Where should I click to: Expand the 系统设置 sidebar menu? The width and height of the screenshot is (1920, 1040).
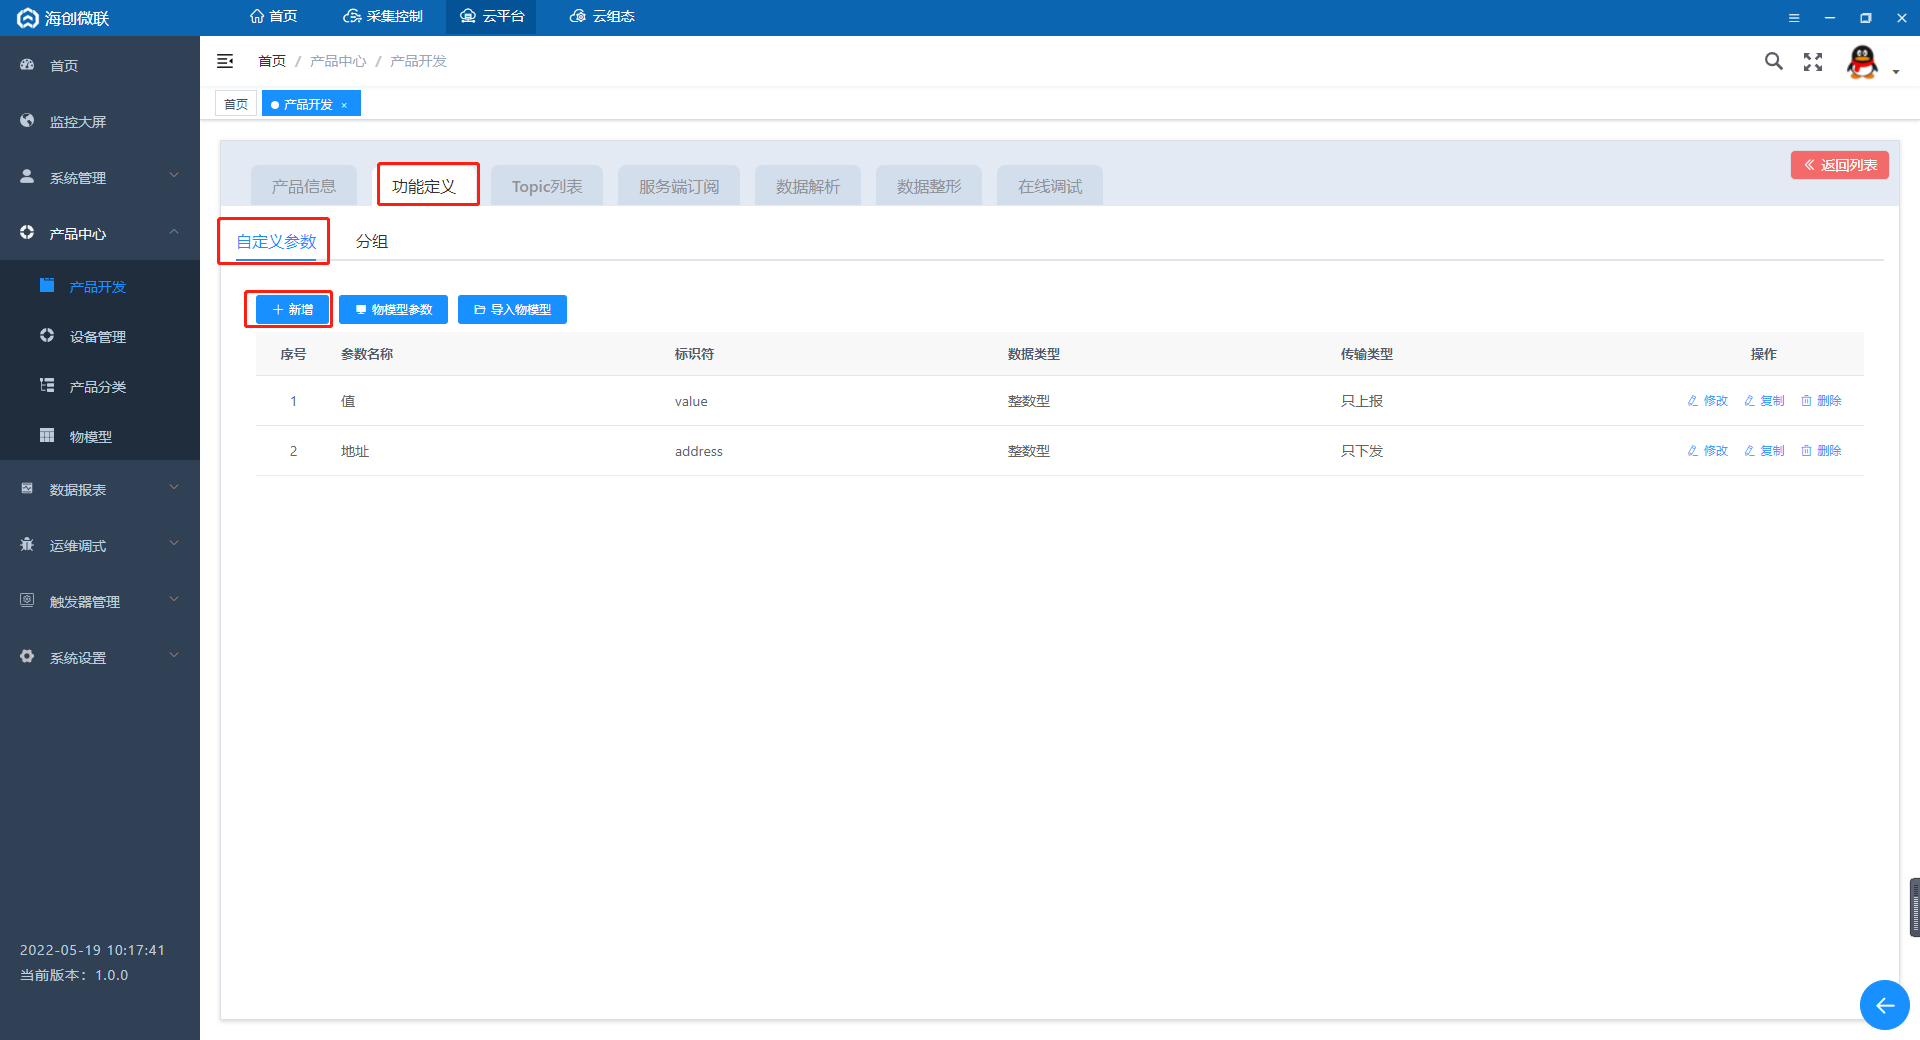click(x=100, y=657)
